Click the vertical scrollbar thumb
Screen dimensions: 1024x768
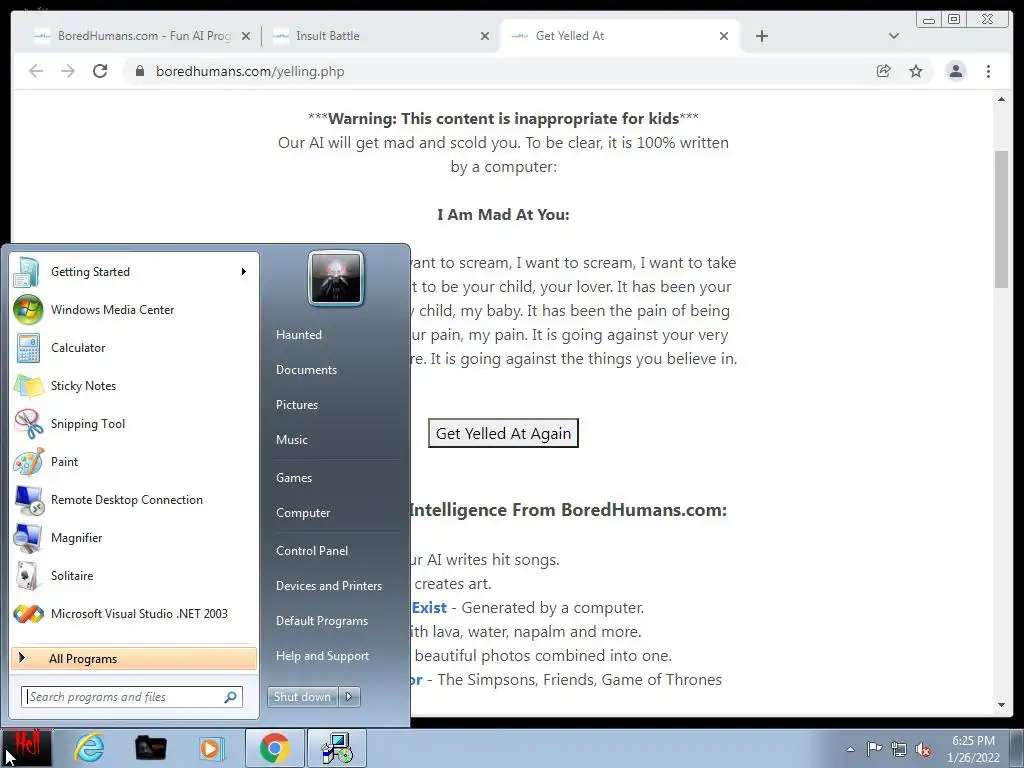coord(1001,219)
